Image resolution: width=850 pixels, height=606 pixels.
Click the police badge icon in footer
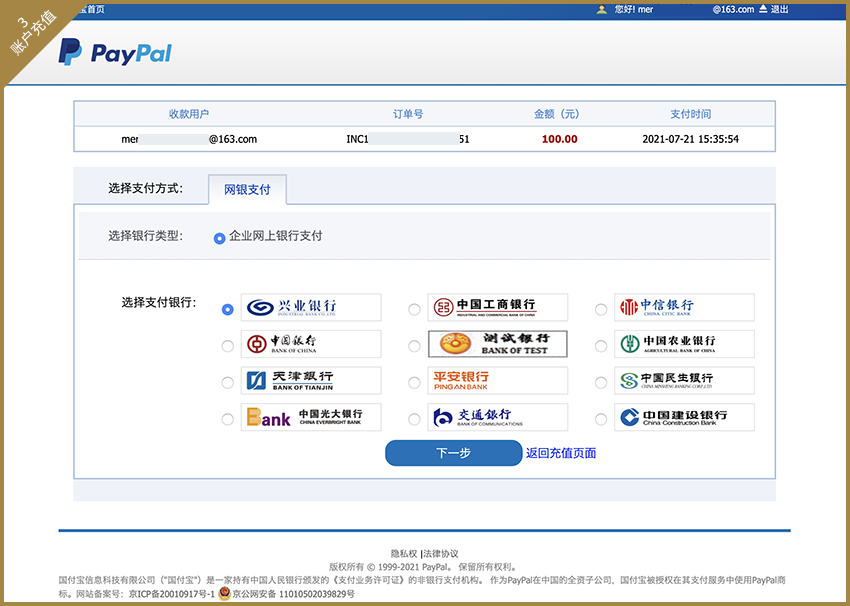click(x=224, y=594)
